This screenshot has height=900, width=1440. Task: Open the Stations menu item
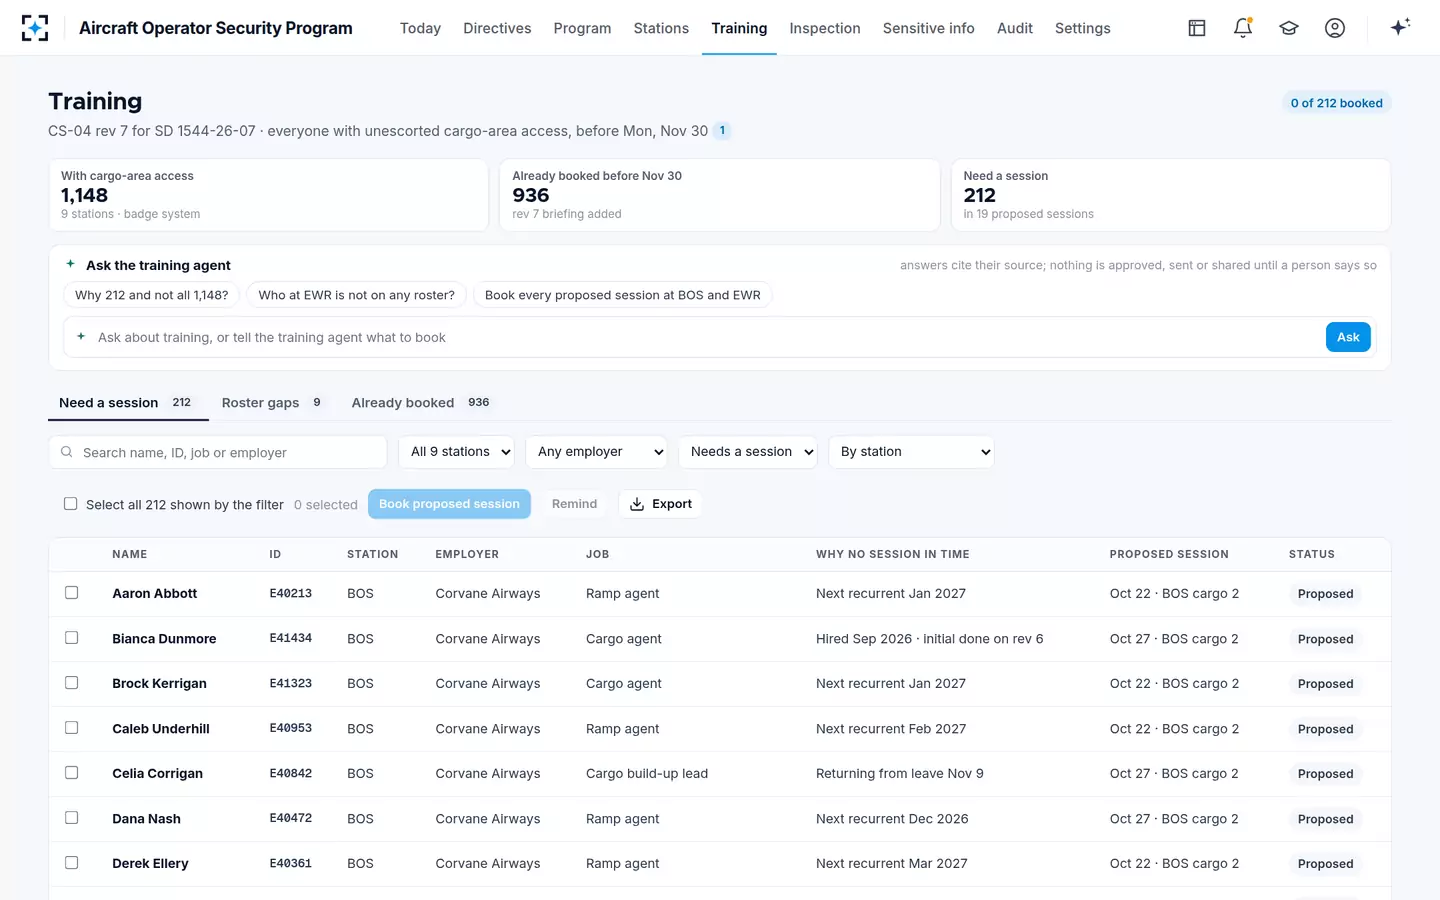(x=661, y=28)
